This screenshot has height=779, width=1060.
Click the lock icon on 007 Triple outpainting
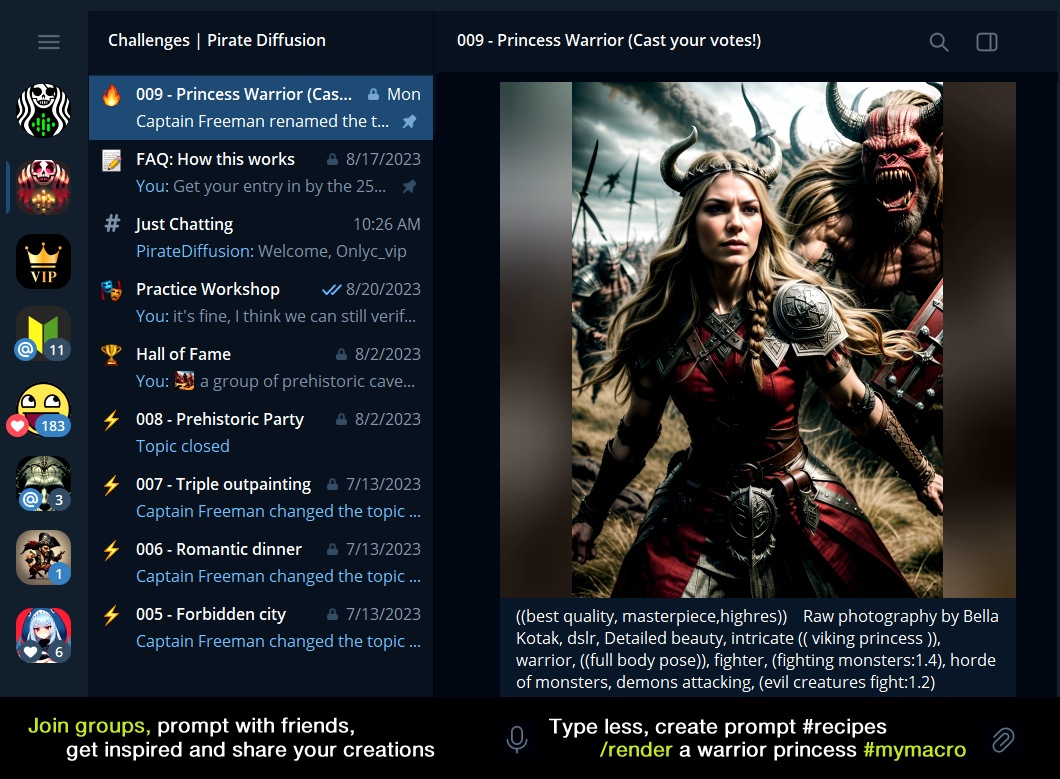332,483
